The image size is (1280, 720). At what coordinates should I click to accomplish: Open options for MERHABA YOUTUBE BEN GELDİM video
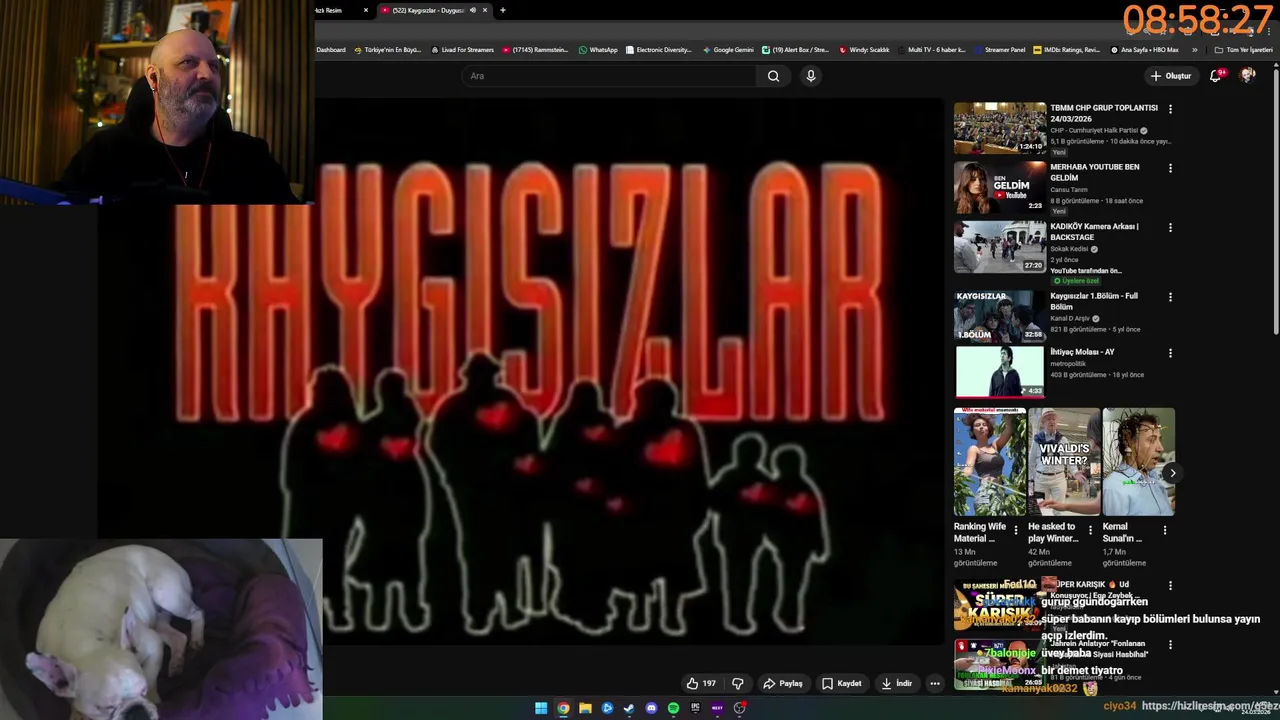coord(1170,168)
